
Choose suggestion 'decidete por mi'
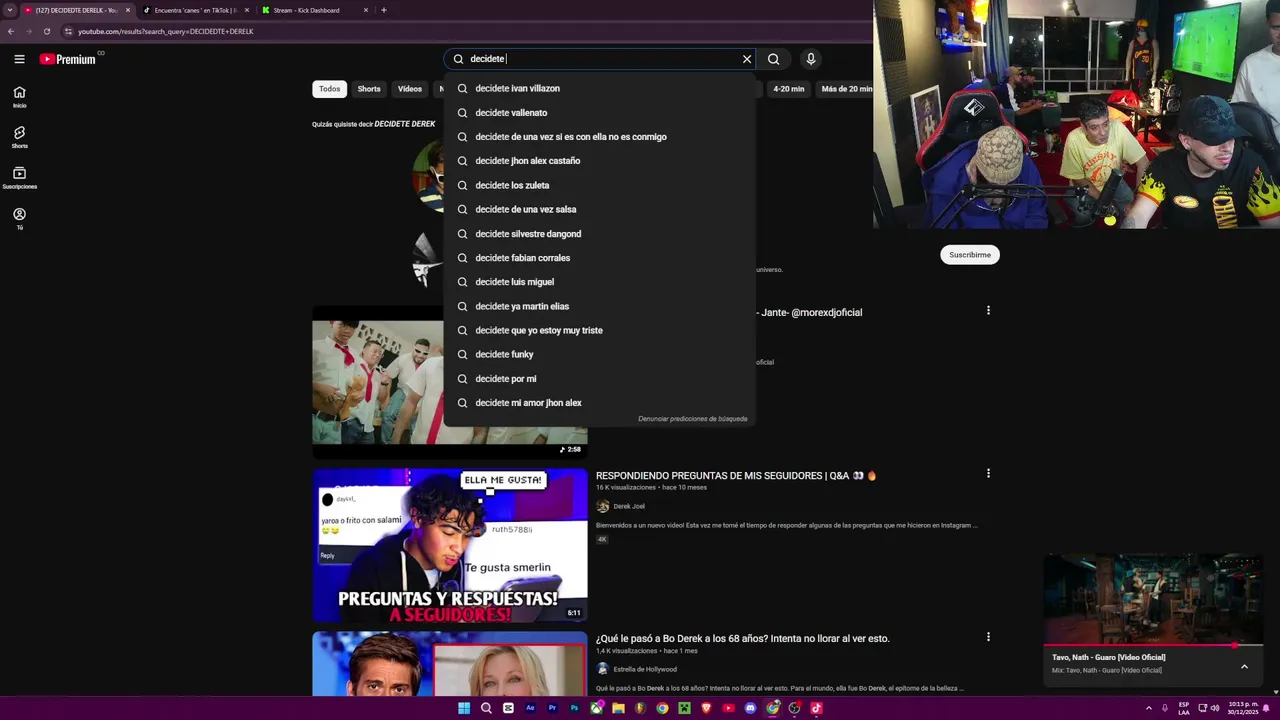click(599, 379)
